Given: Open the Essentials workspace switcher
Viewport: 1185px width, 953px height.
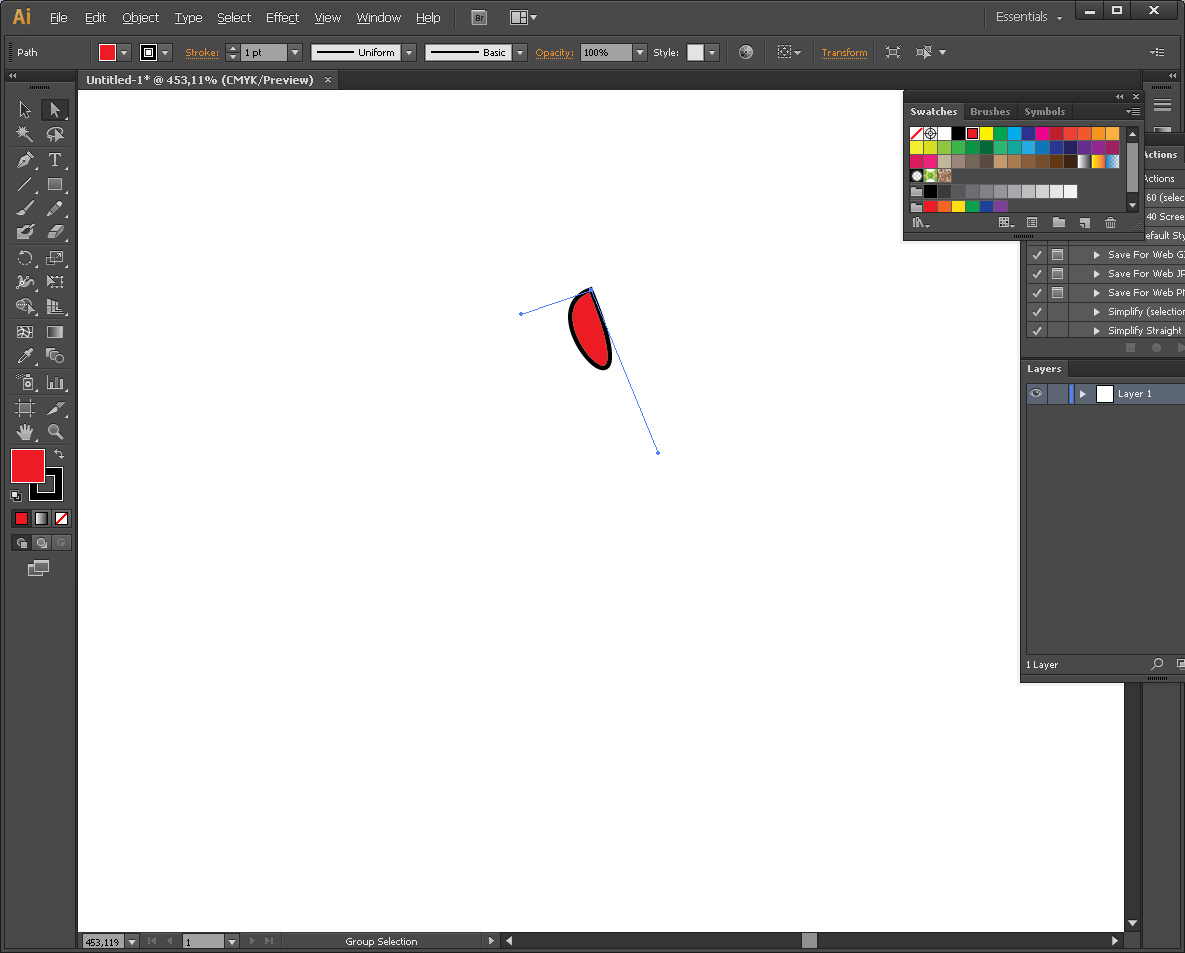Looking at the screenshot, I should [x=1029, y=17].
